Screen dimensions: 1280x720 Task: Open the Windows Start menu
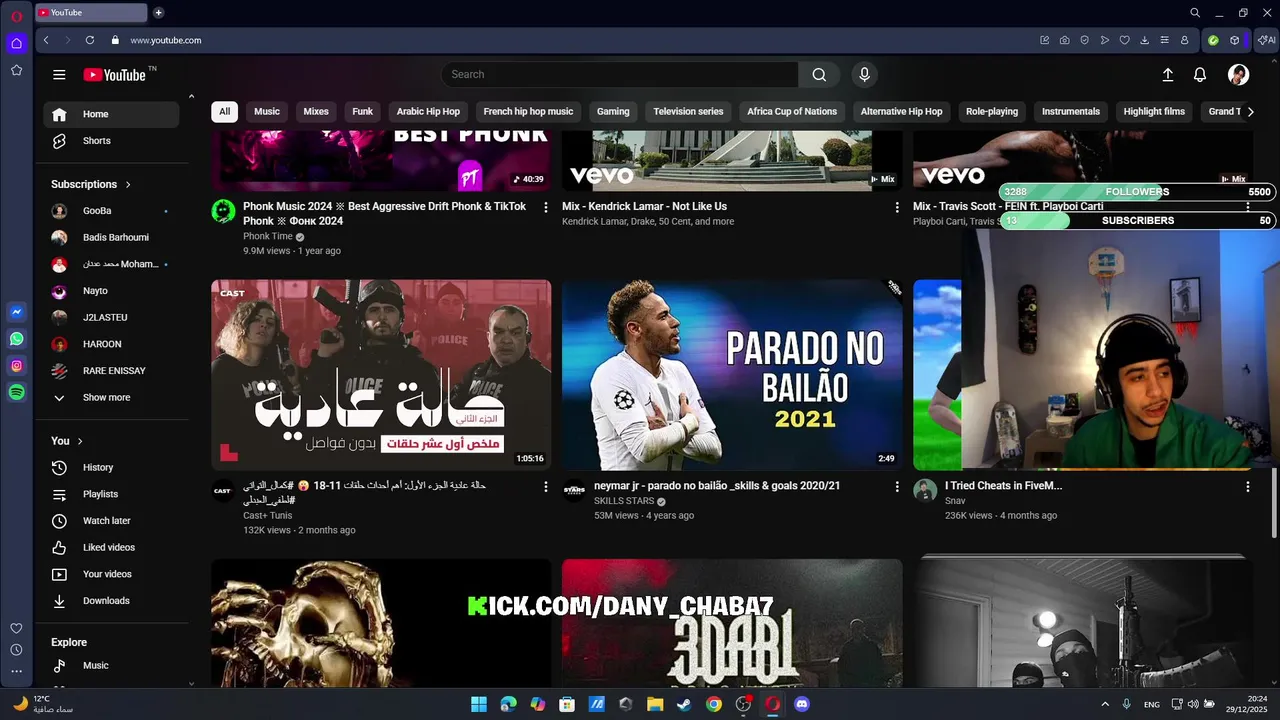tap(479, 704)
